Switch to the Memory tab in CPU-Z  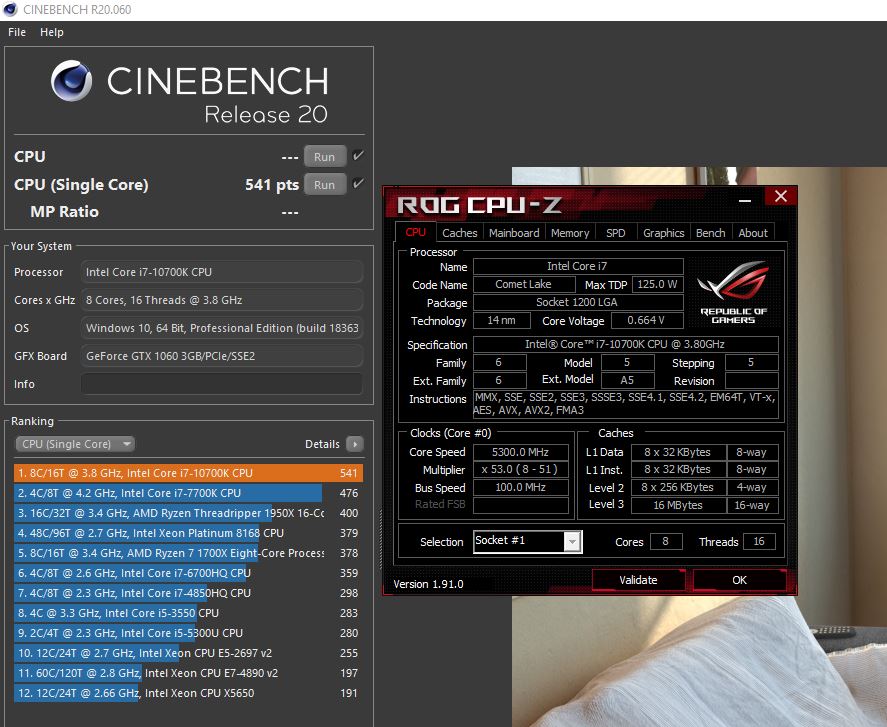(x=570, y=233)
